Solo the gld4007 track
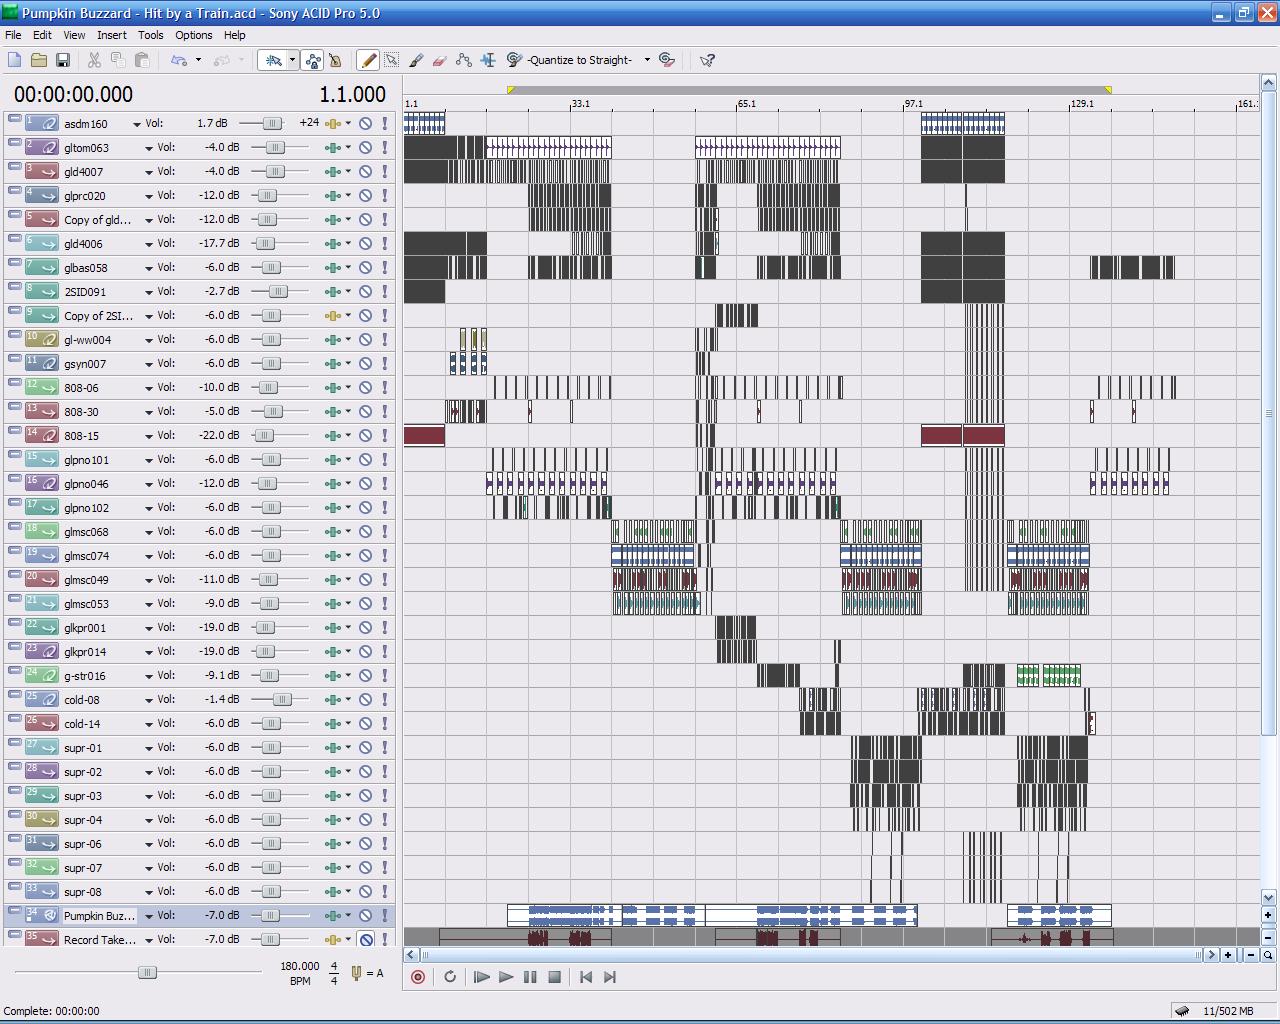This screenshot has width=1280, height=1024. point(385,172)
